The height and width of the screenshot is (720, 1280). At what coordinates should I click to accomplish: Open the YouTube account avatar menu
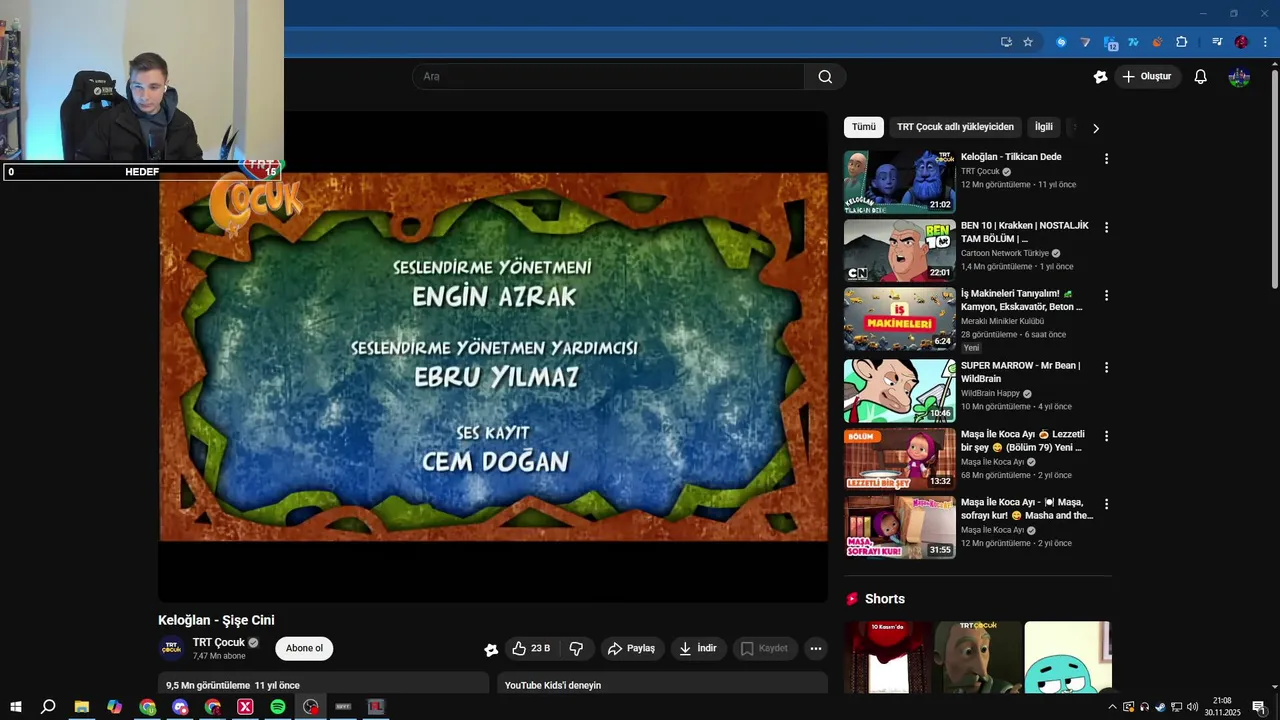(1239, 77)
